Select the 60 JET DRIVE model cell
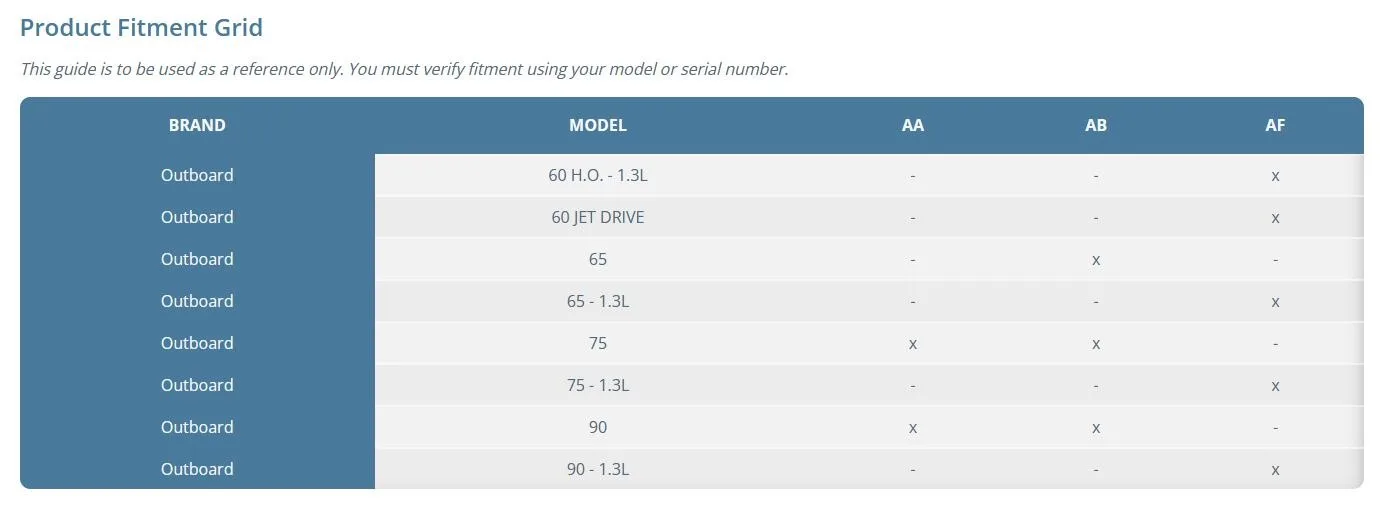 [598, 217]
